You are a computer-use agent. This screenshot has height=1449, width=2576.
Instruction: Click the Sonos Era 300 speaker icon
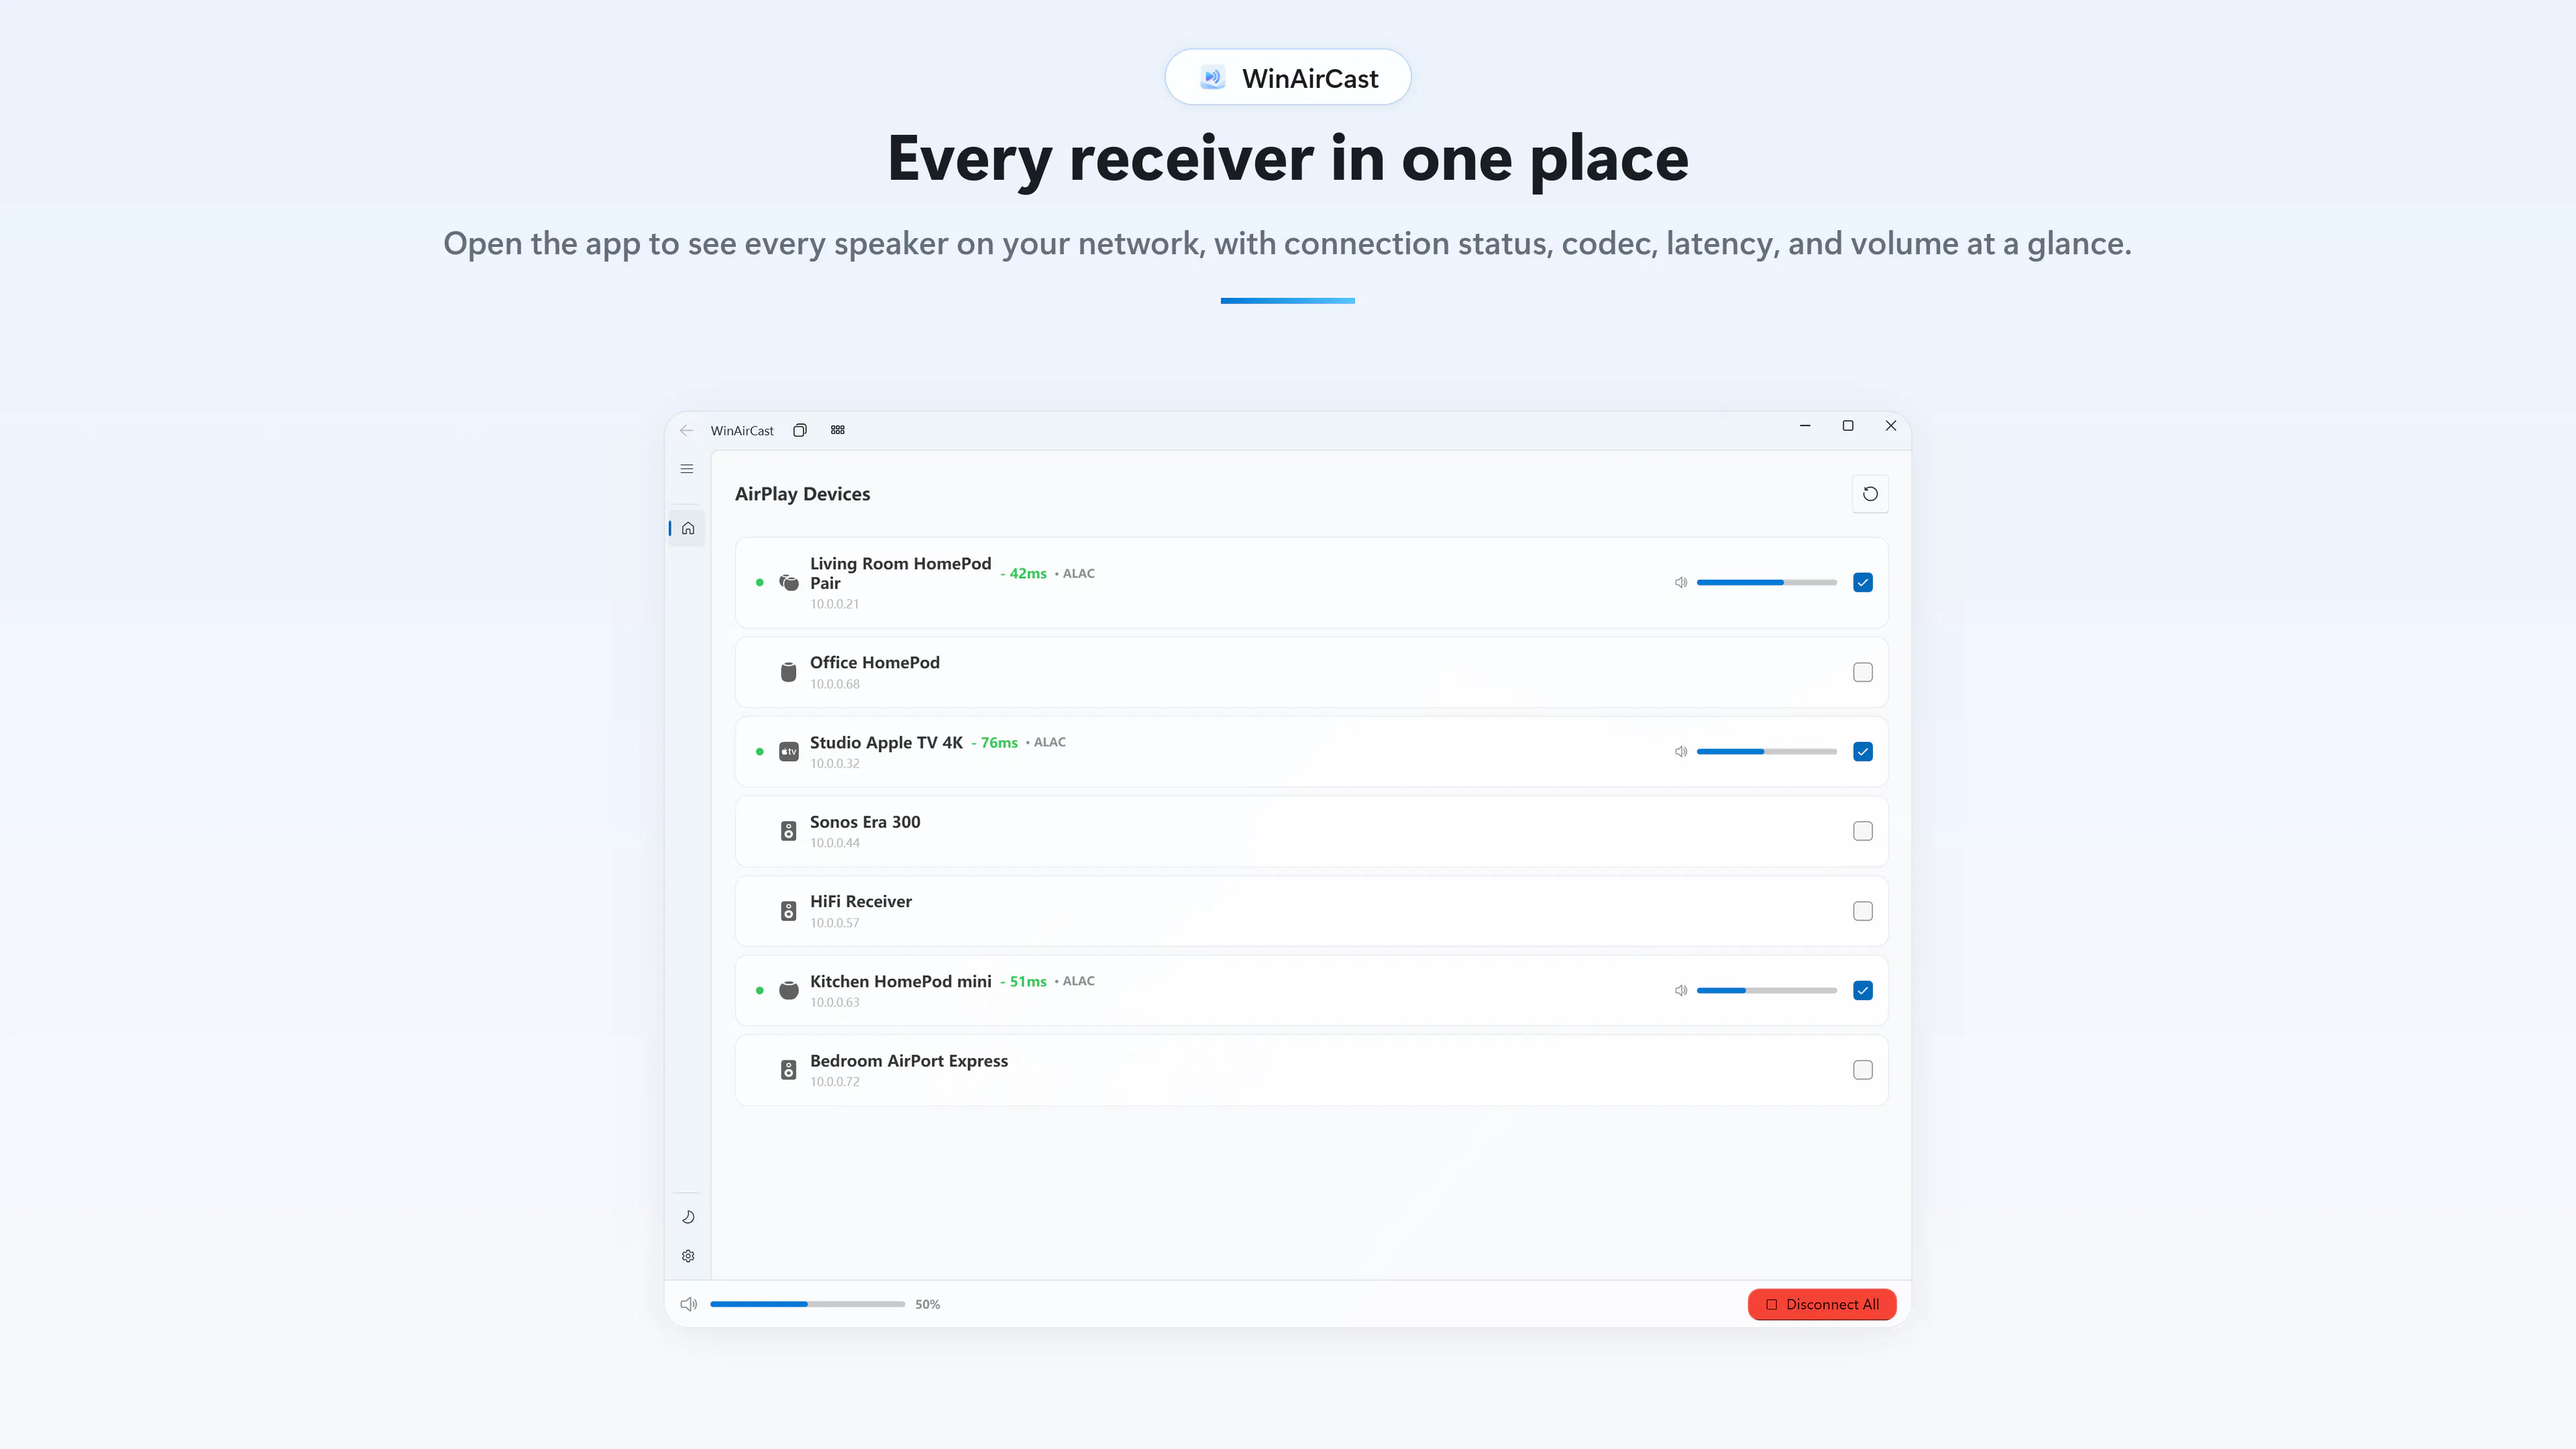click(789, 831)
